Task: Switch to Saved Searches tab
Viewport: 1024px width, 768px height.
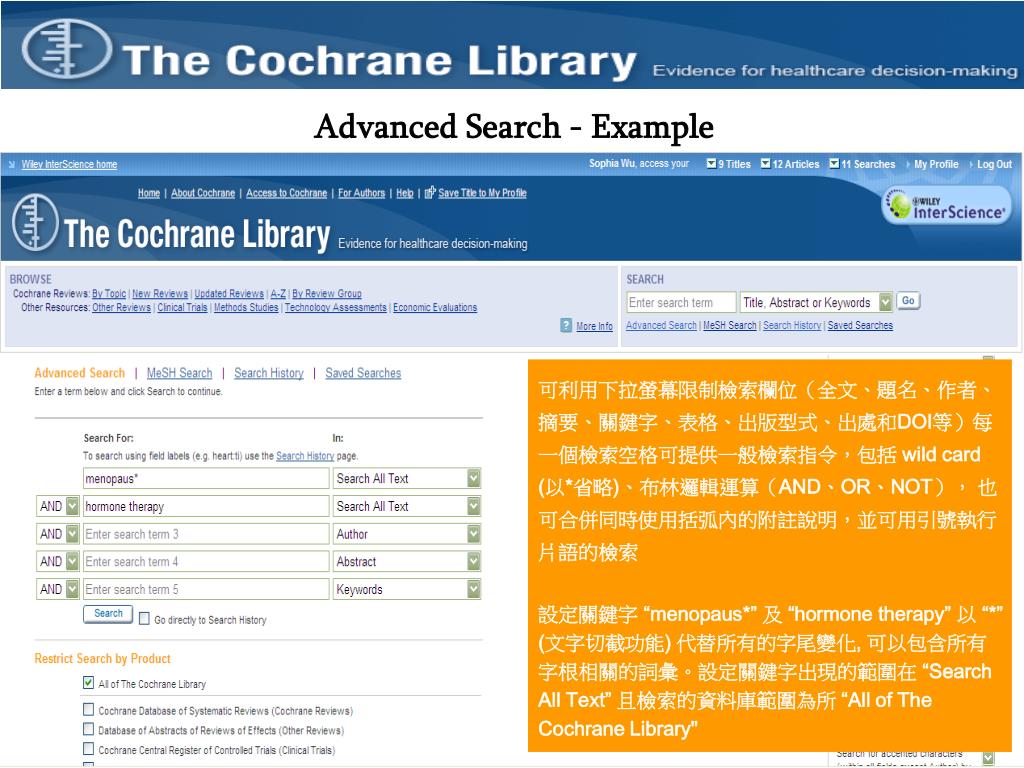Action: 363,373
